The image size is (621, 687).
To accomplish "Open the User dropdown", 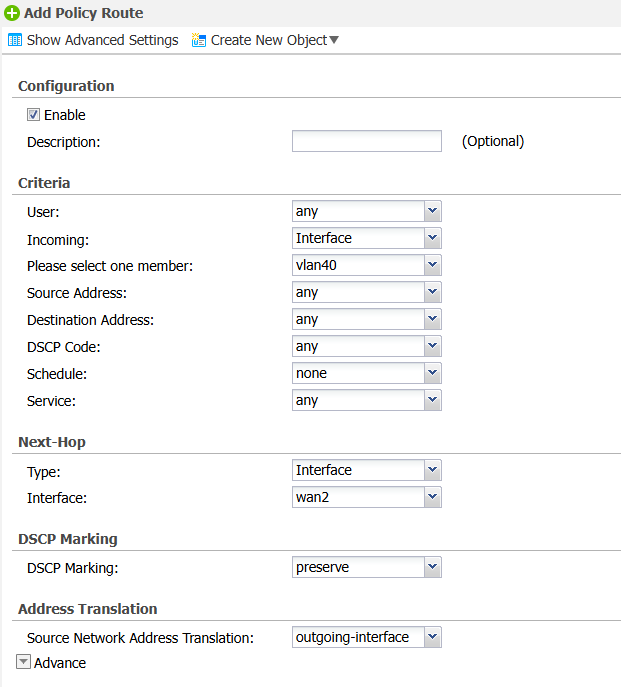I will point(367,211).
